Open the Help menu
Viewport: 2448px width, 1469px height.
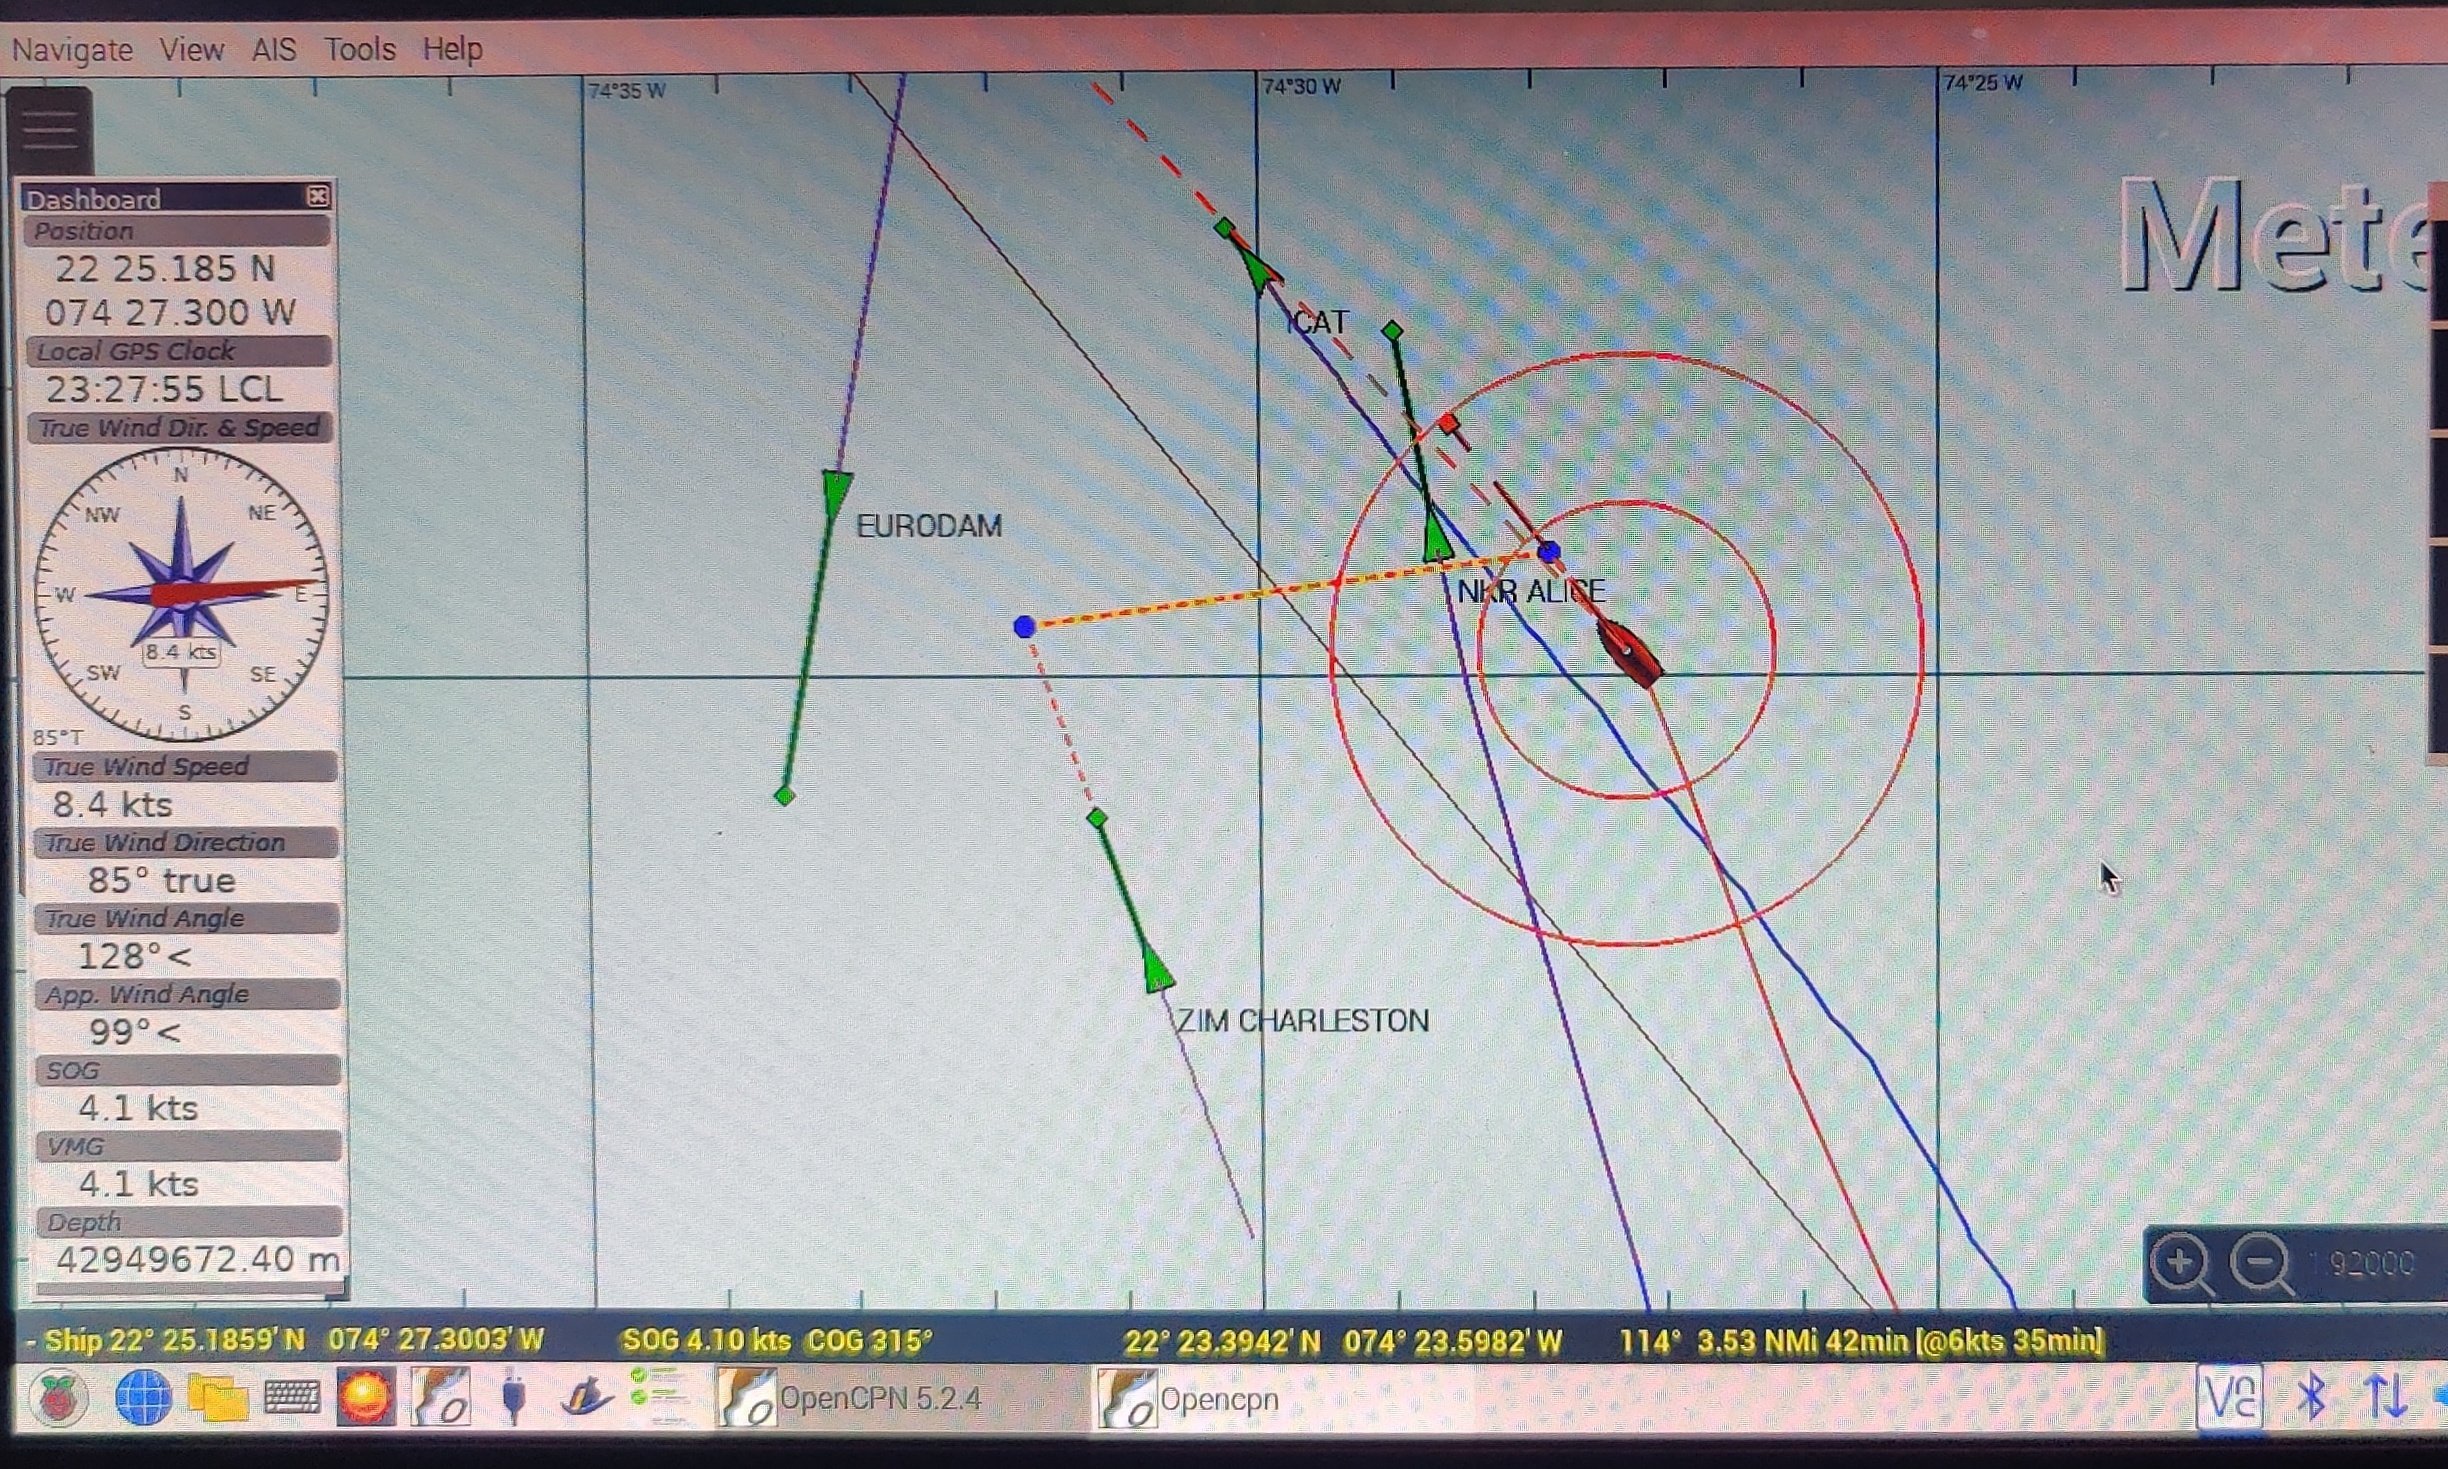click(x=452, y=48)
